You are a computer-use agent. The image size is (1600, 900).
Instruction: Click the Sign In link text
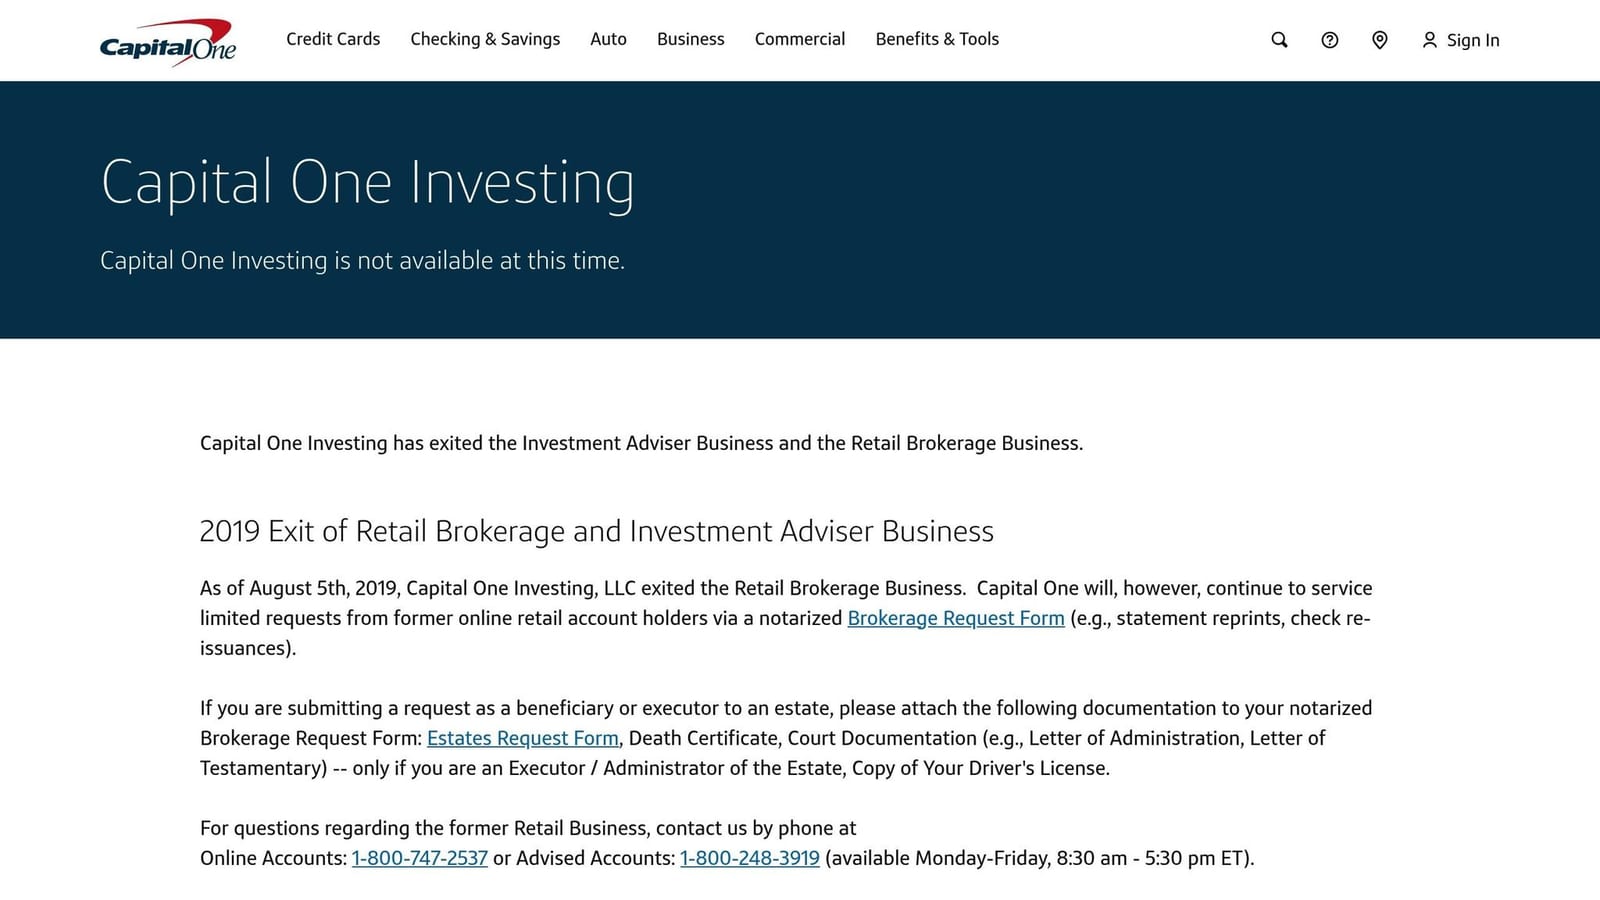[x=1473, y=40]
